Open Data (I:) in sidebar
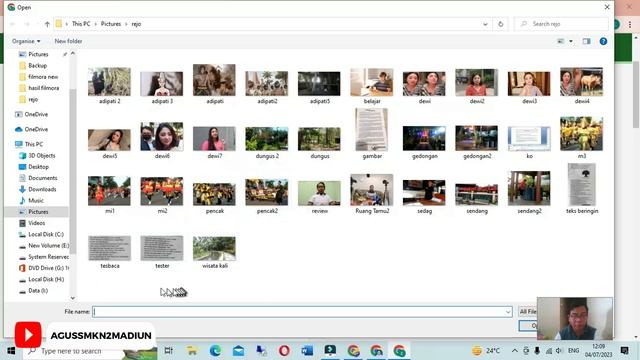 (38, 291)
